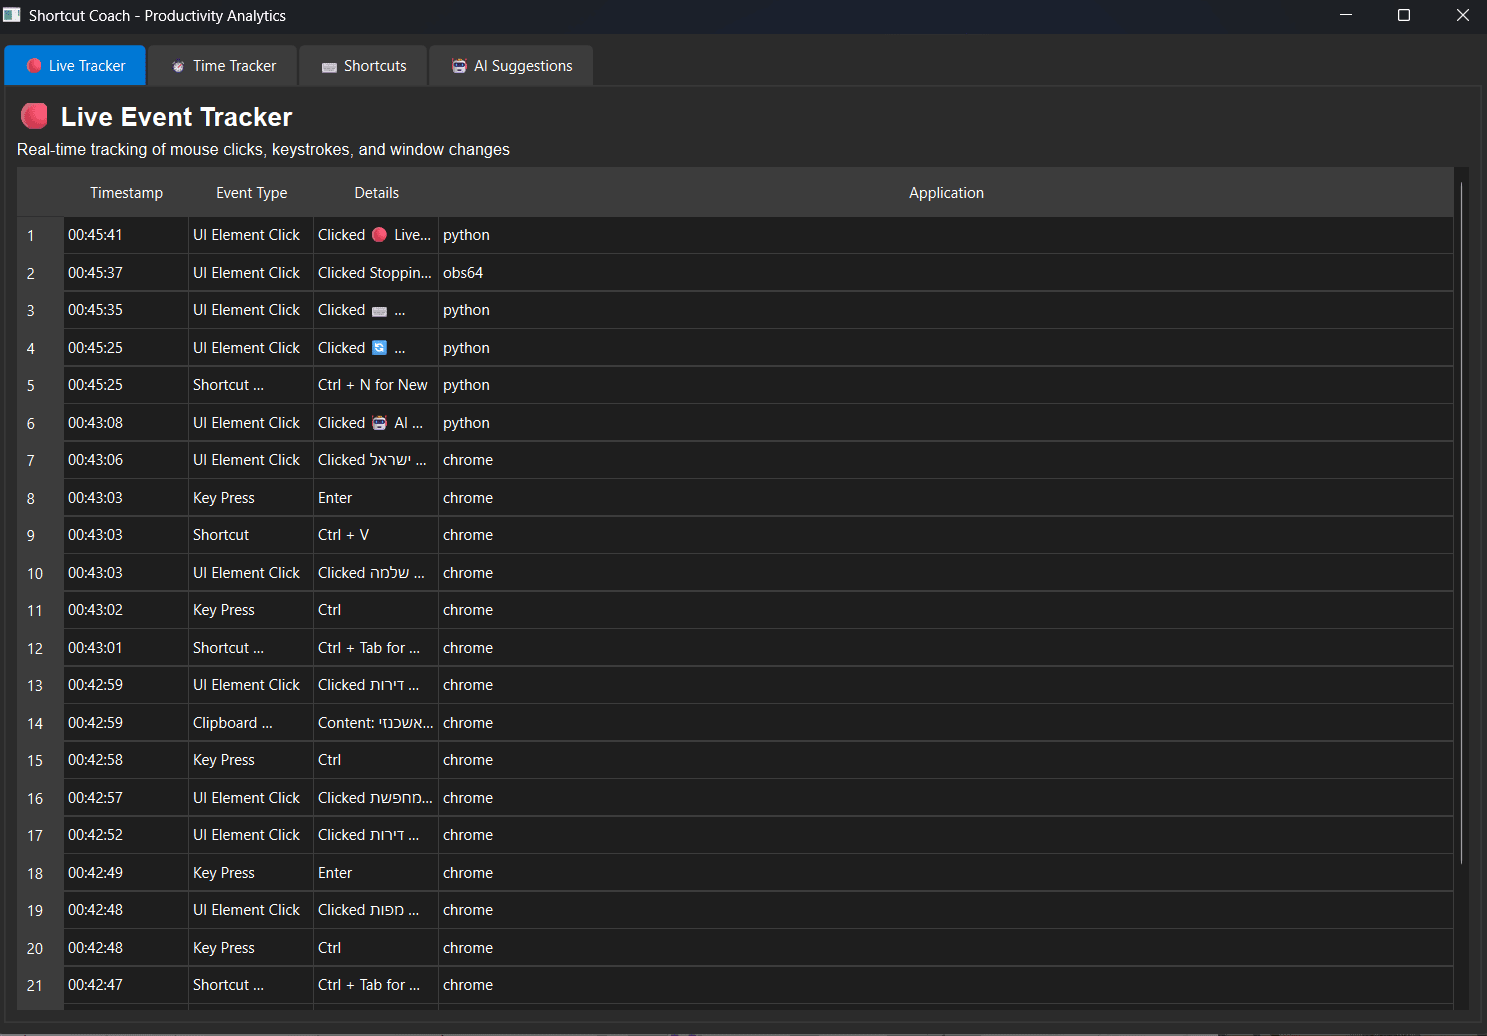Select the obs64 application cell in row 2
This screenshot has width=1487, height=1036.
coord(463,273)
